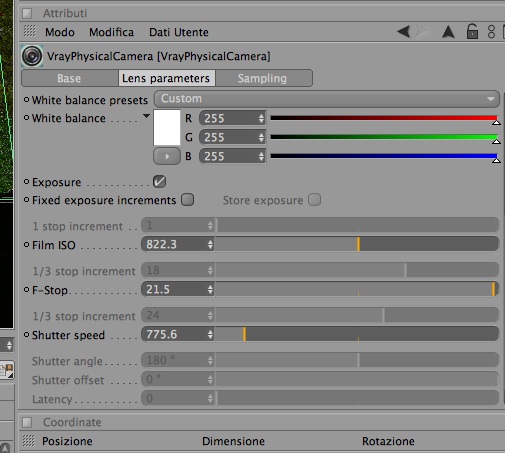This screenshot has width=505, height=453.
Task: Open the Modifica menu
Action: 111,32
